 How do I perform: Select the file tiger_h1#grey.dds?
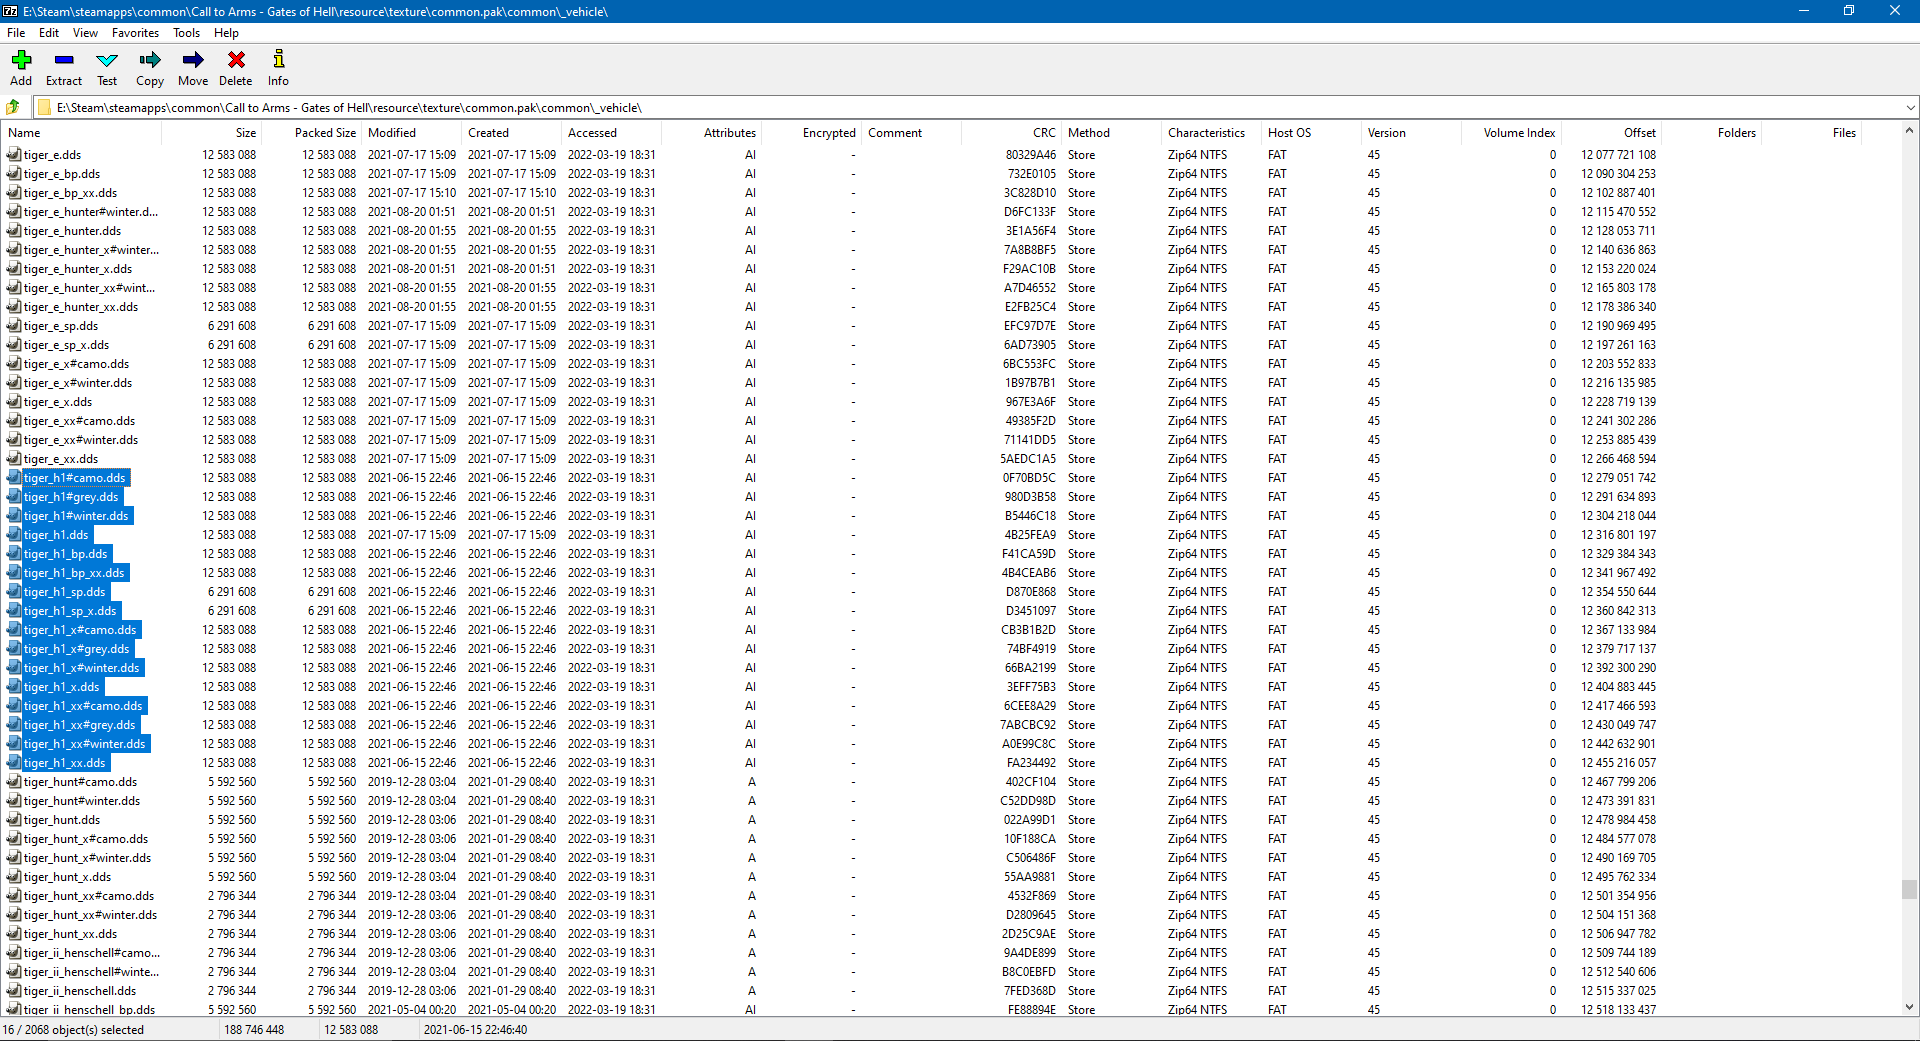tap(71, 497)
